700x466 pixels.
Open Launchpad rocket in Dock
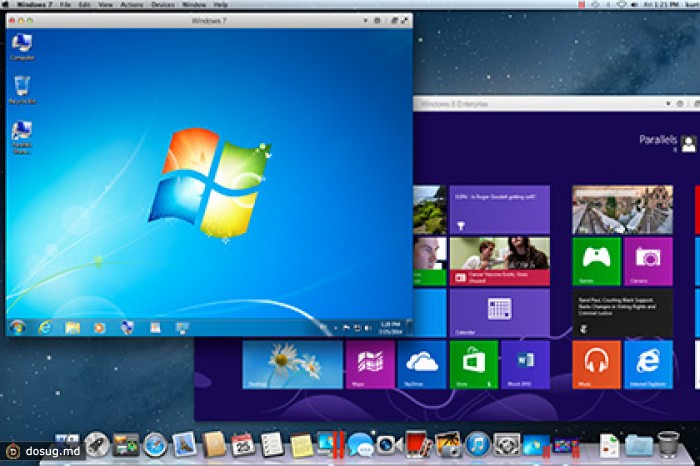97,445
